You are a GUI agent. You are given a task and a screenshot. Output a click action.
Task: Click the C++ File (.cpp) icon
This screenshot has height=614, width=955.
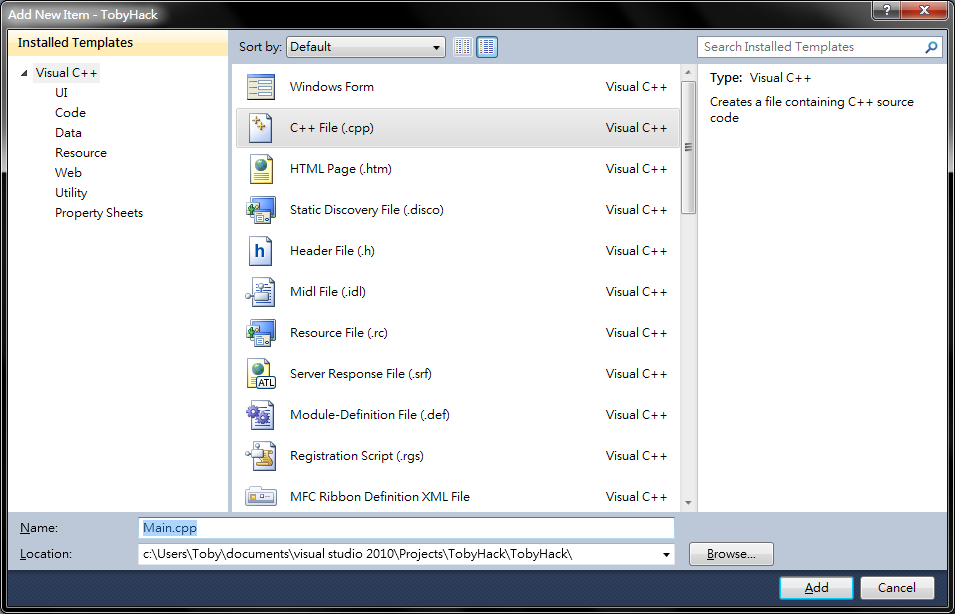261,128
